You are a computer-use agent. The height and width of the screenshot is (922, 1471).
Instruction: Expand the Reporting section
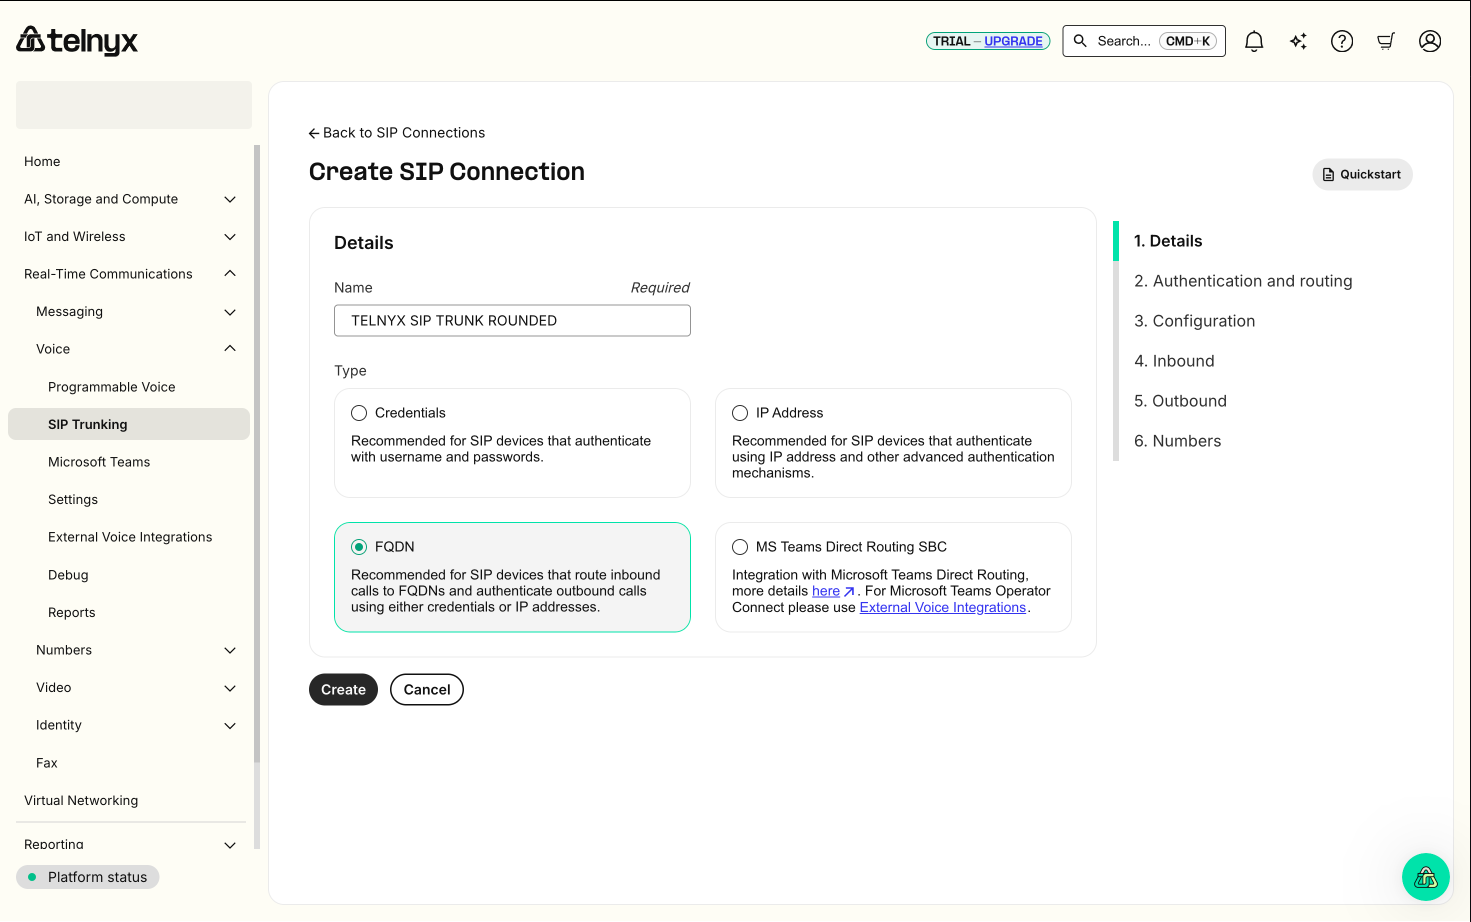230,845
